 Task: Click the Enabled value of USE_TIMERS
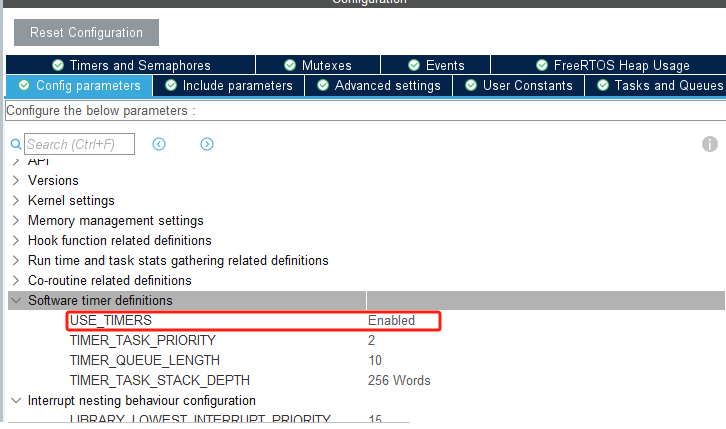pyautogui.click(x=391, y=320)
